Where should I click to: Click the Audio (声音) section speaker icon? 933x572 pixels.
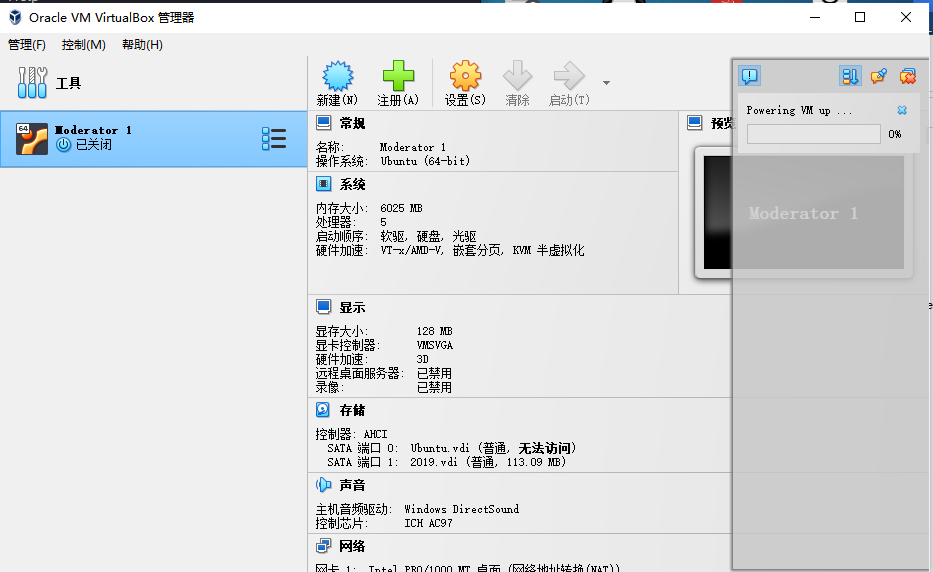click(x=324, y=485)
